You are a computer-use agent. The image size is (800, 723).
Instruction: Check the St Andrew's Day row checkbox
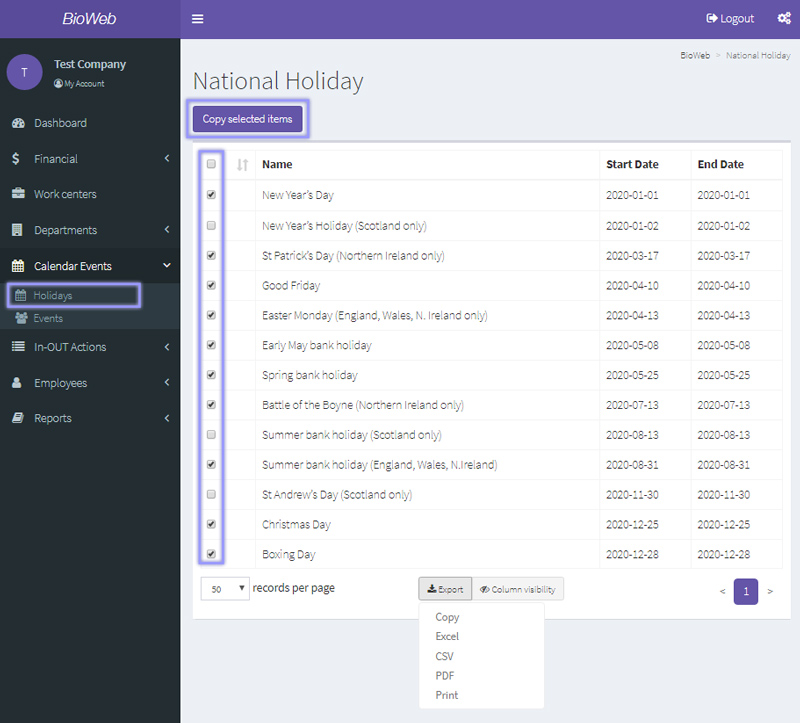click(211, 494)
